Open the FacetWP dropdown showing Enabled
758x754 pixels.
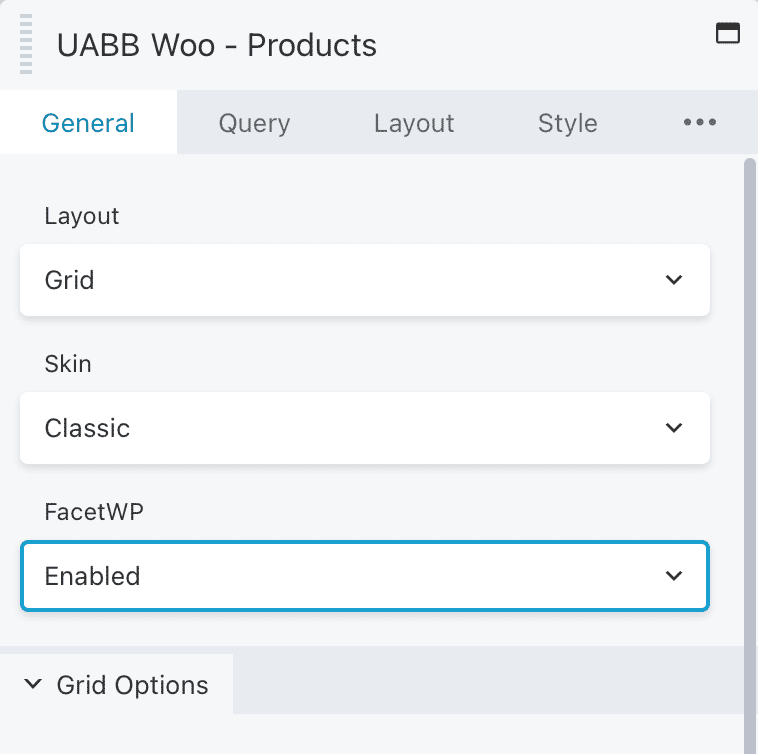[365, 576]
